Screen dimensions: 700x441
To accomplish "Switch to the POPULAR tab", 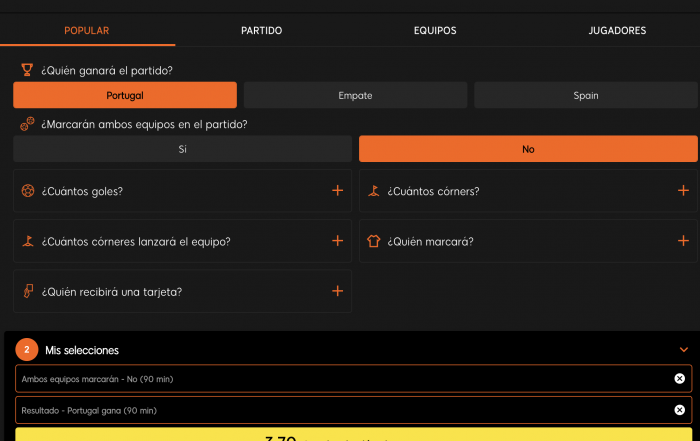I will pyautogui.click(x=87, y=30).
